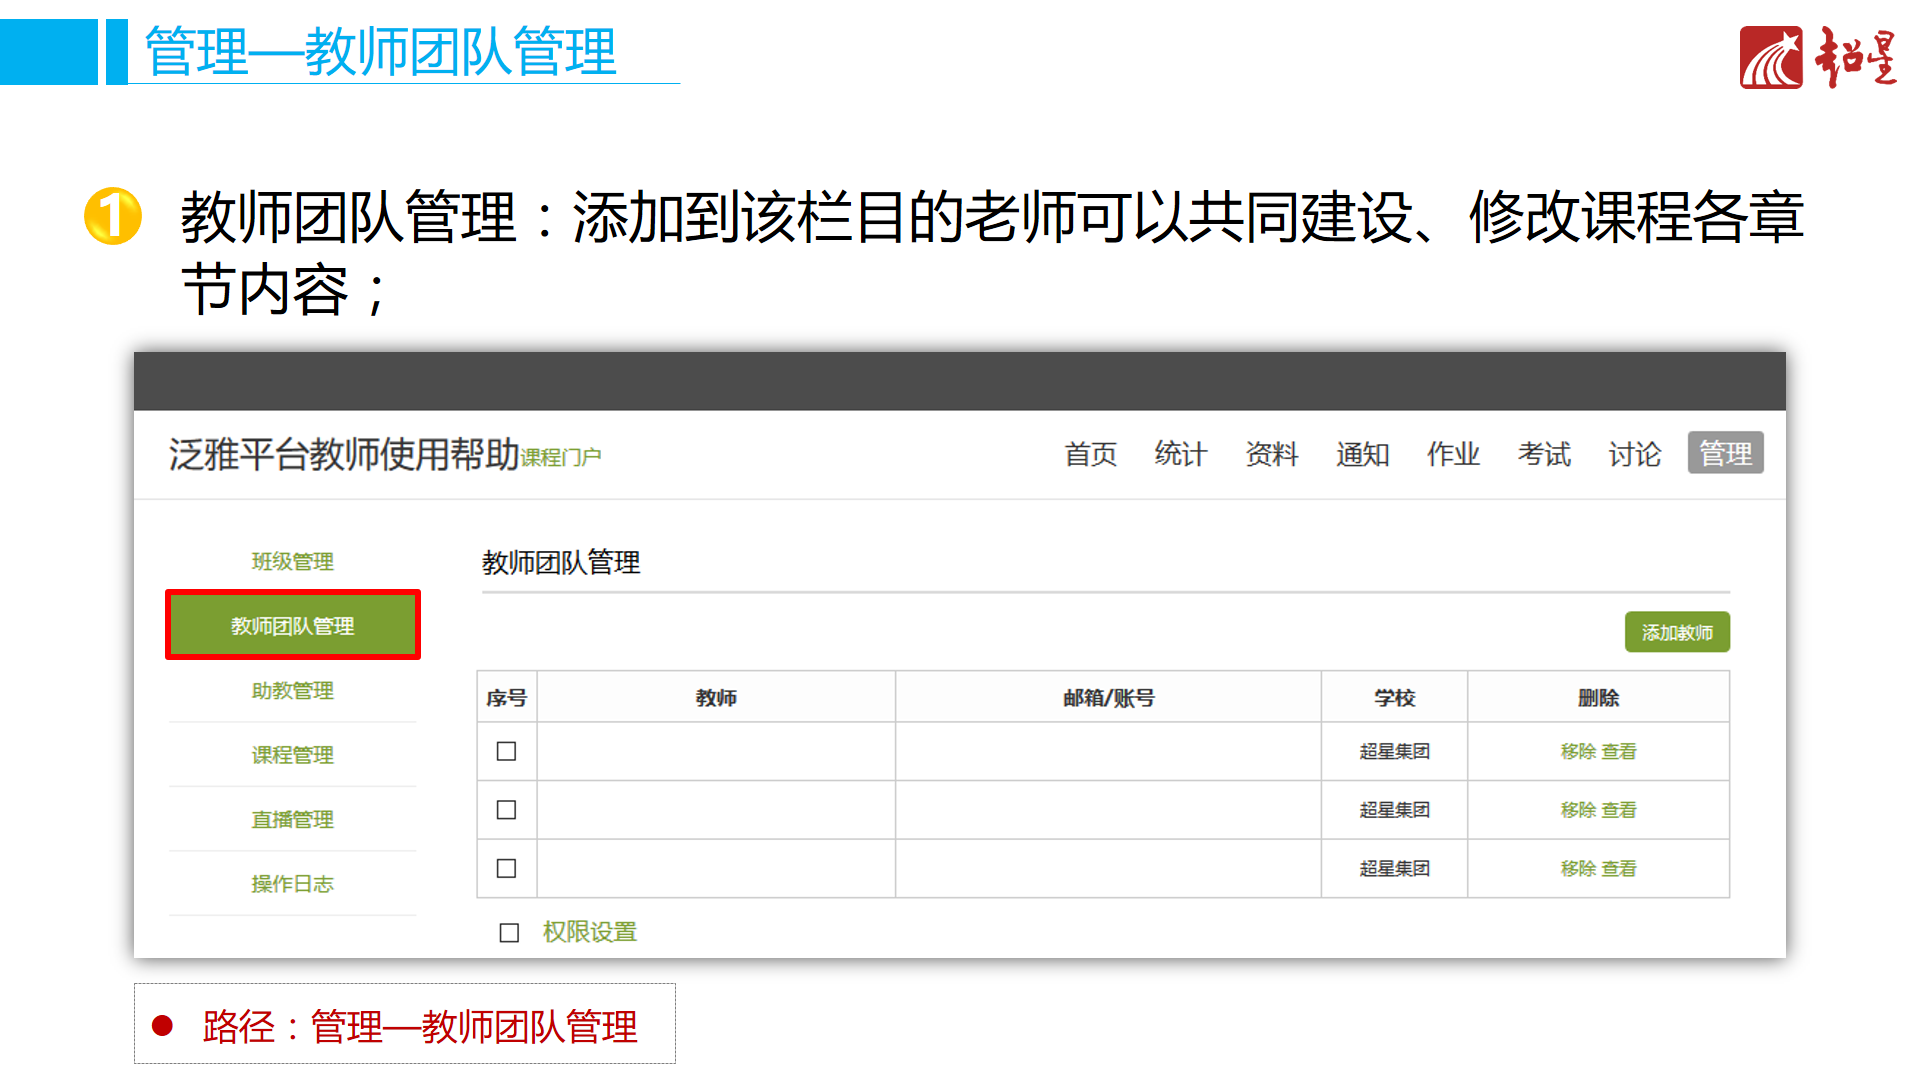Go to the 通知 tab
This screenshot has height=1080, width=1920.
click(x=1362, y=454)
